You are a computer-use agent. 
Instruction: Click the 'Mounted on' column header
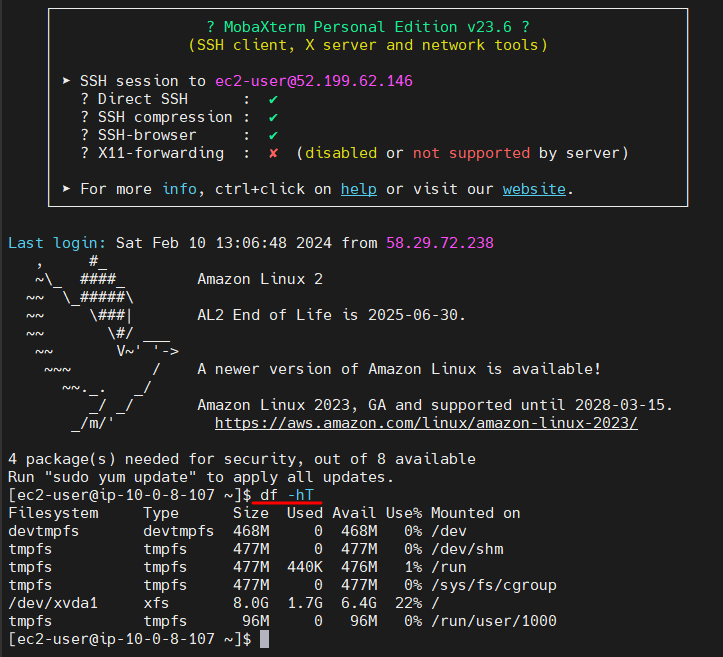475,513
